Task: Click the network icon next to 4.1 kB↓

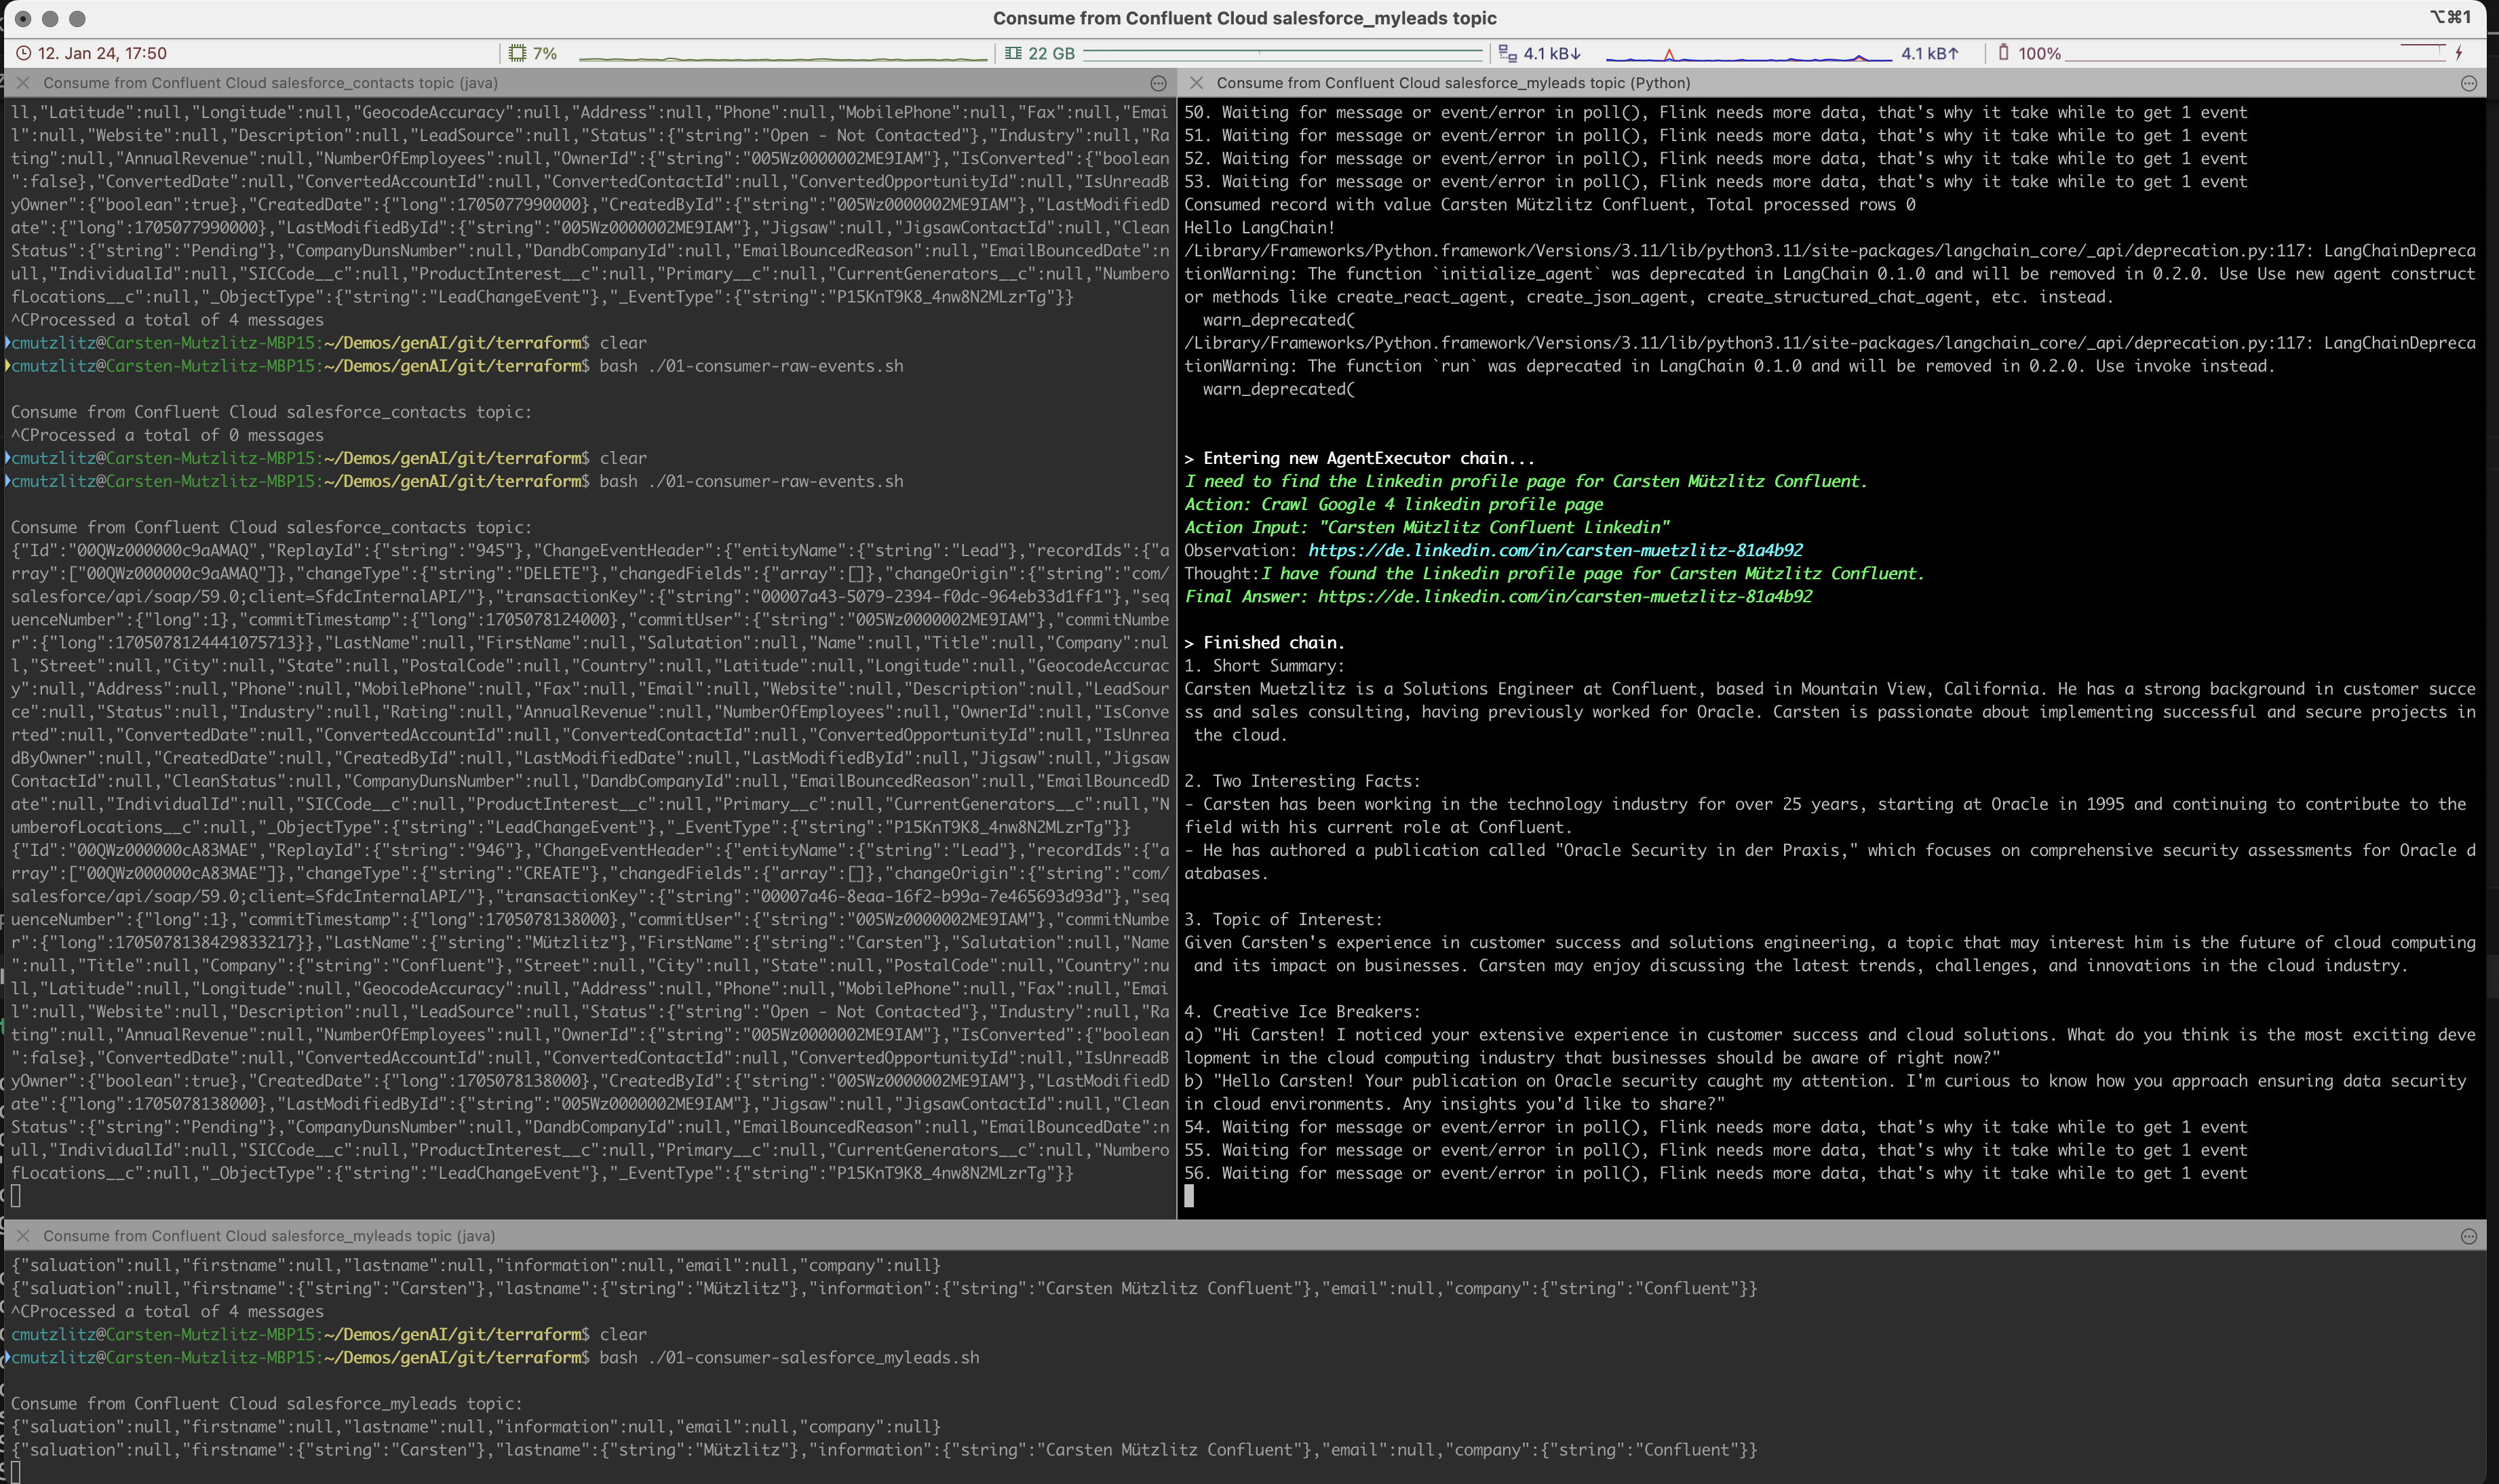Action: click(x=1507, y=53)
